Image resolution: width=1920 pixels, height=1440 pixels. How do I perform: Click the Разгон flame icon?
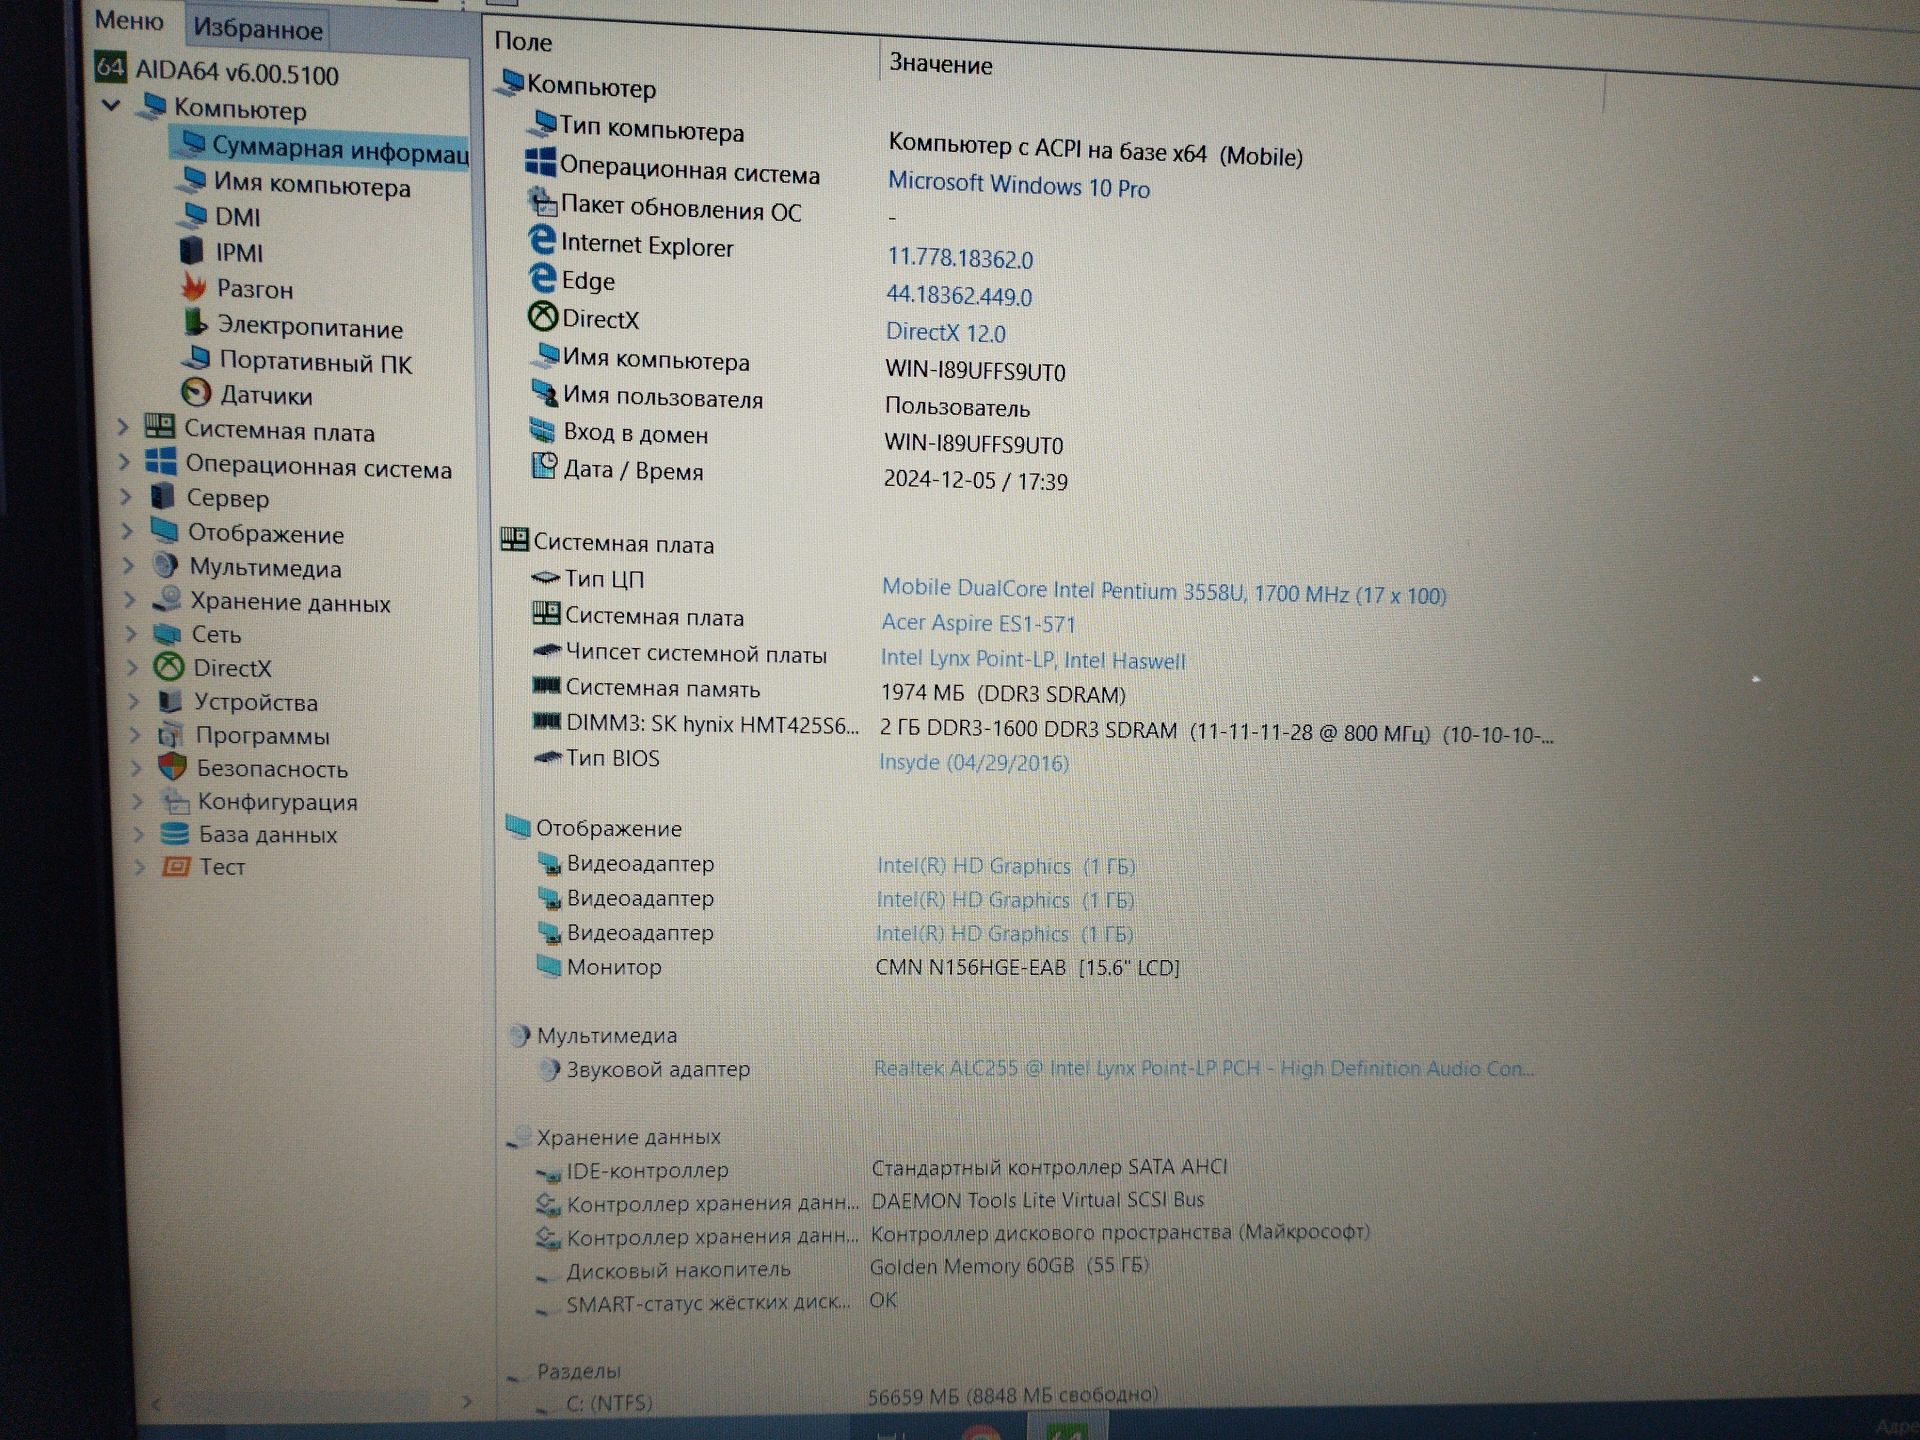[194, 287]
